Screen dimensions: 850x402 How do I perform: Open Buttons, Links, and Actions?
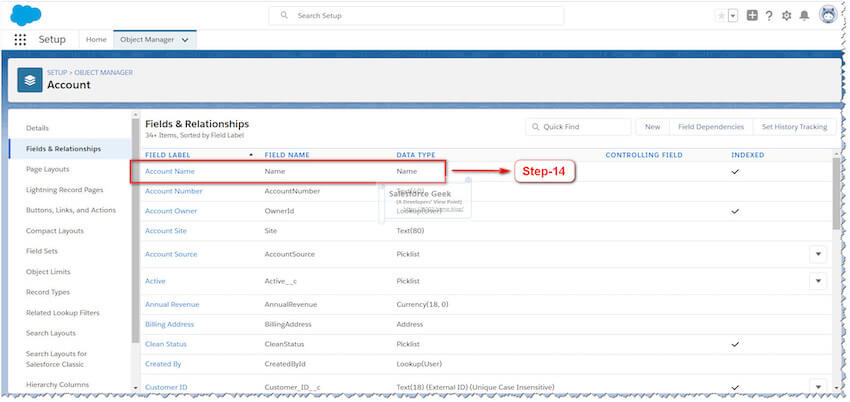[x=71, y=210]
